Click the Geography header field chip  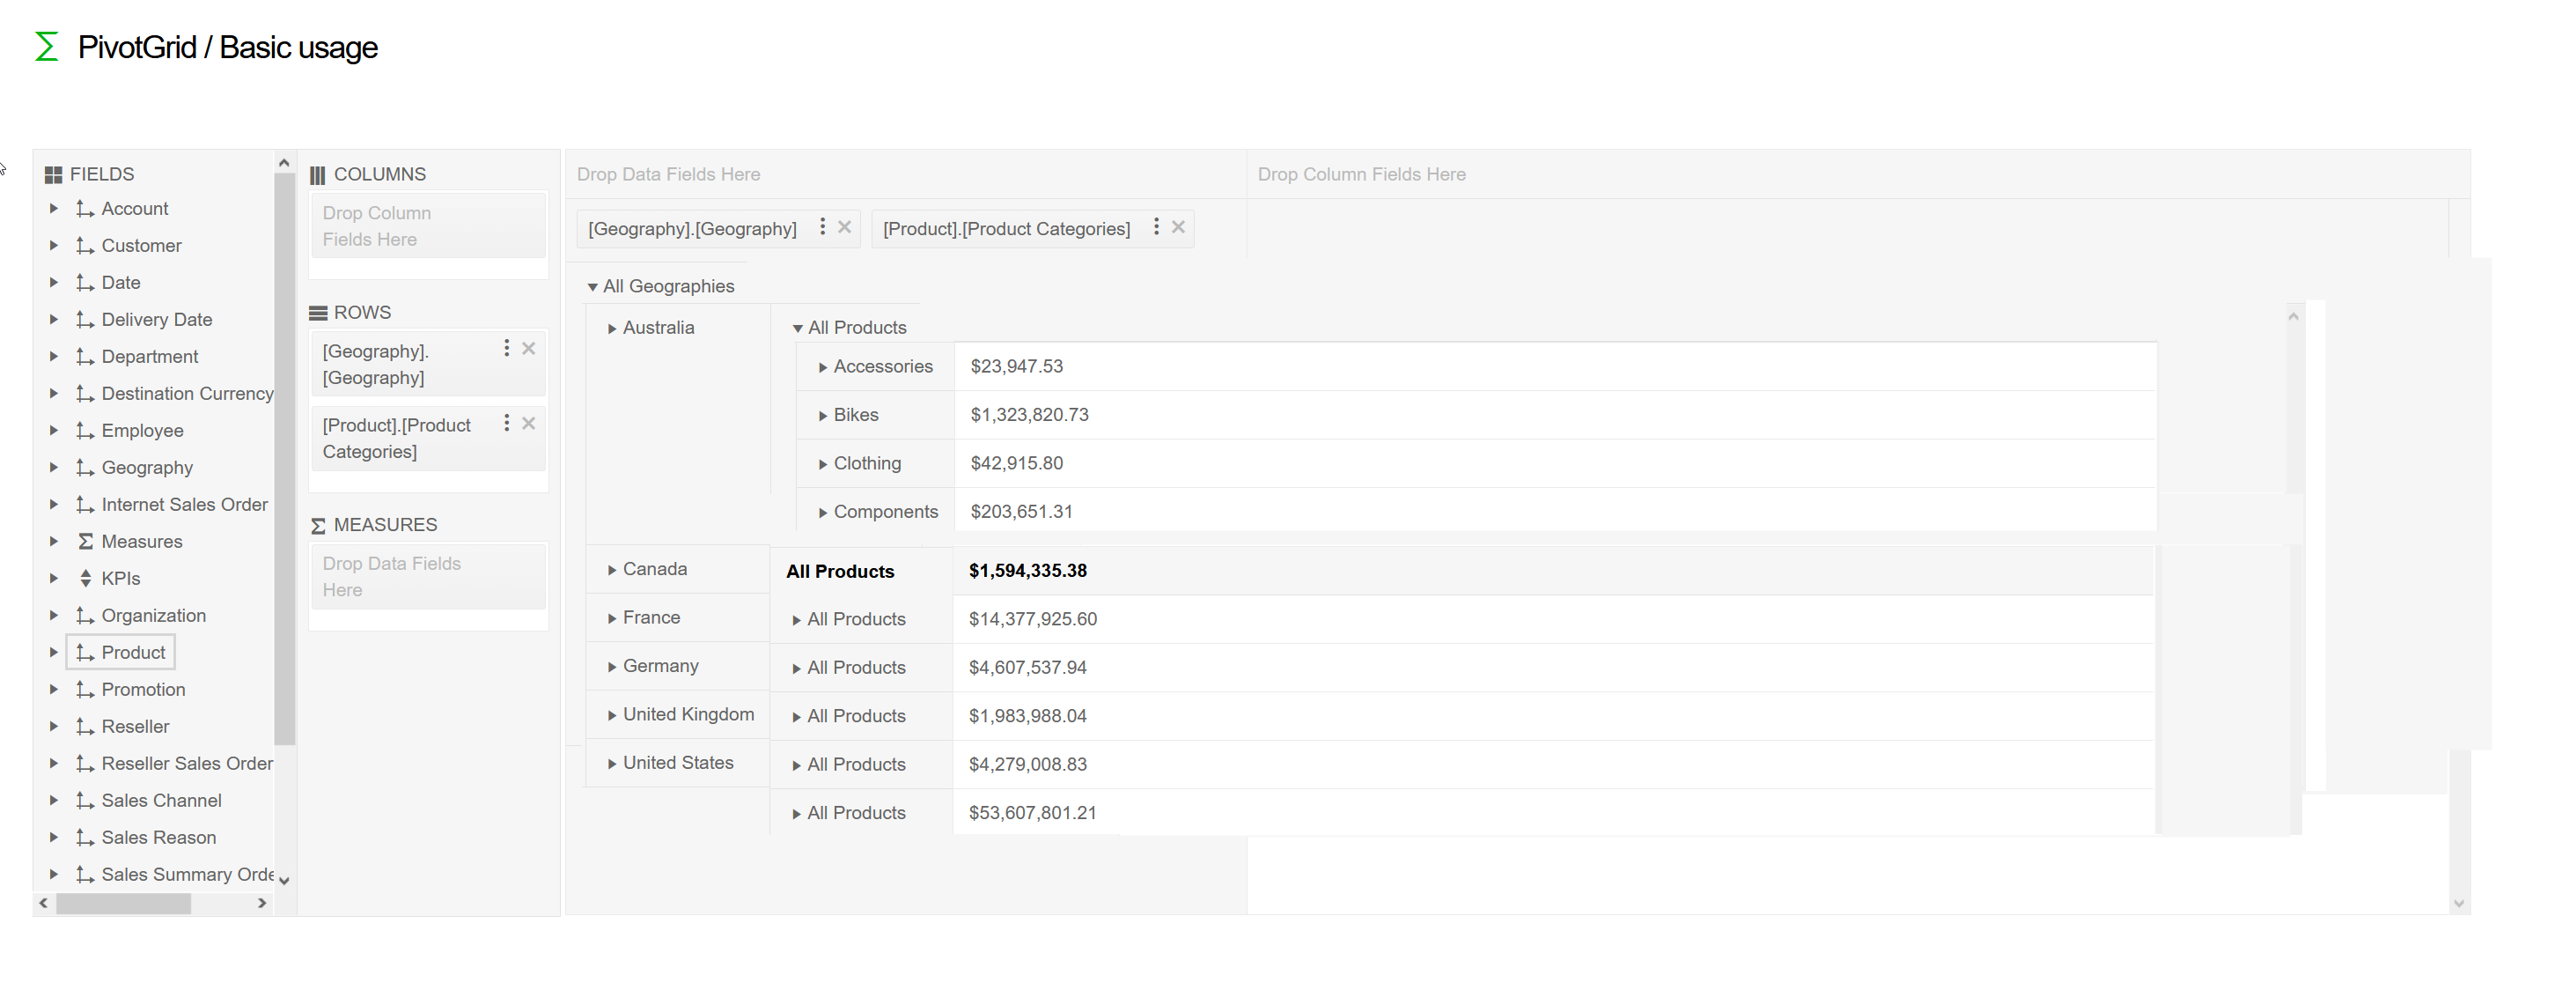(x=692, y=229)
